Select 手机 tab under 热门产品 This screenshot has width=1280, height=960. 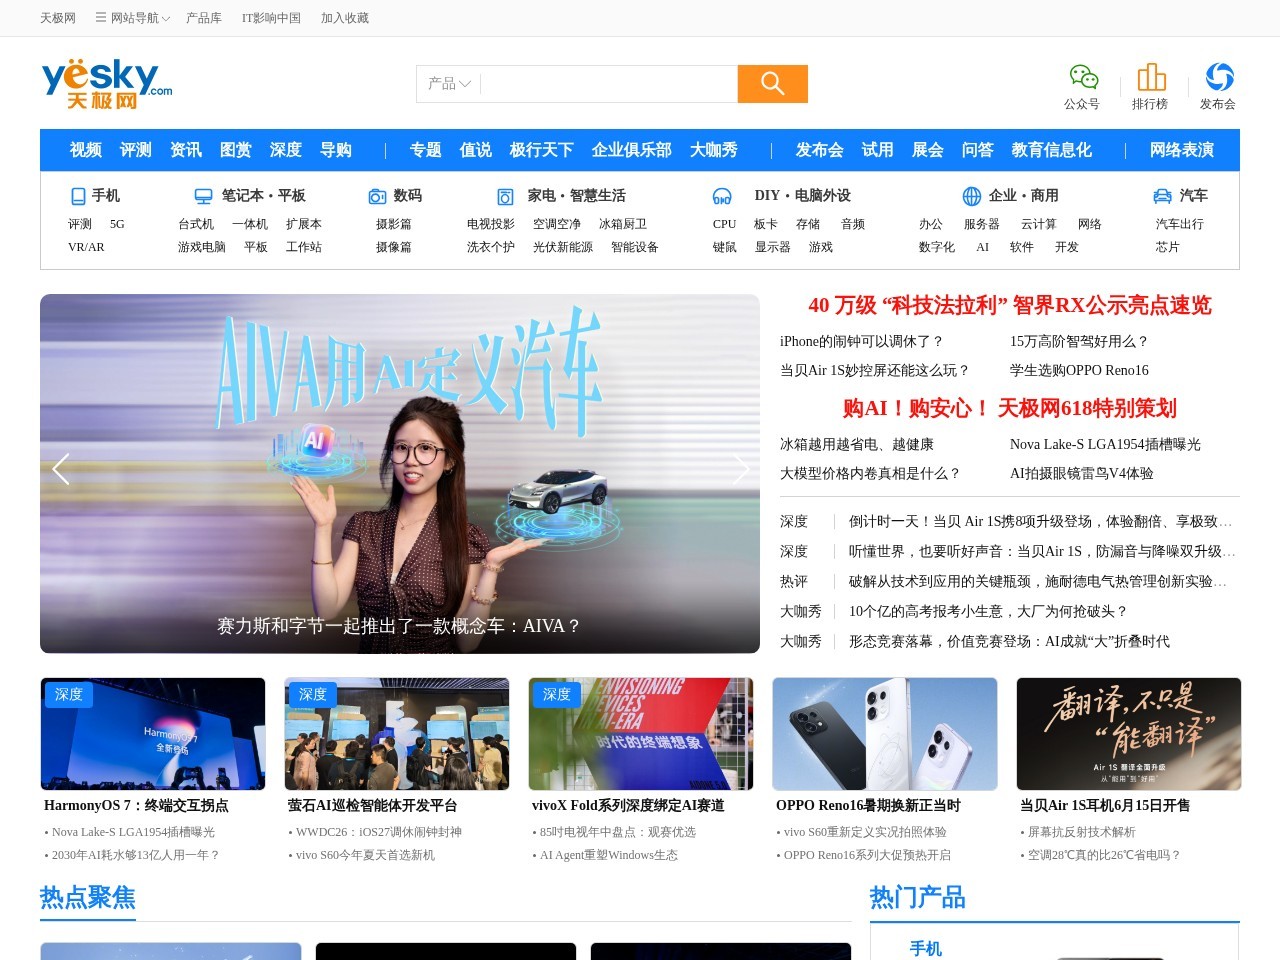click(x=926, y=949)
